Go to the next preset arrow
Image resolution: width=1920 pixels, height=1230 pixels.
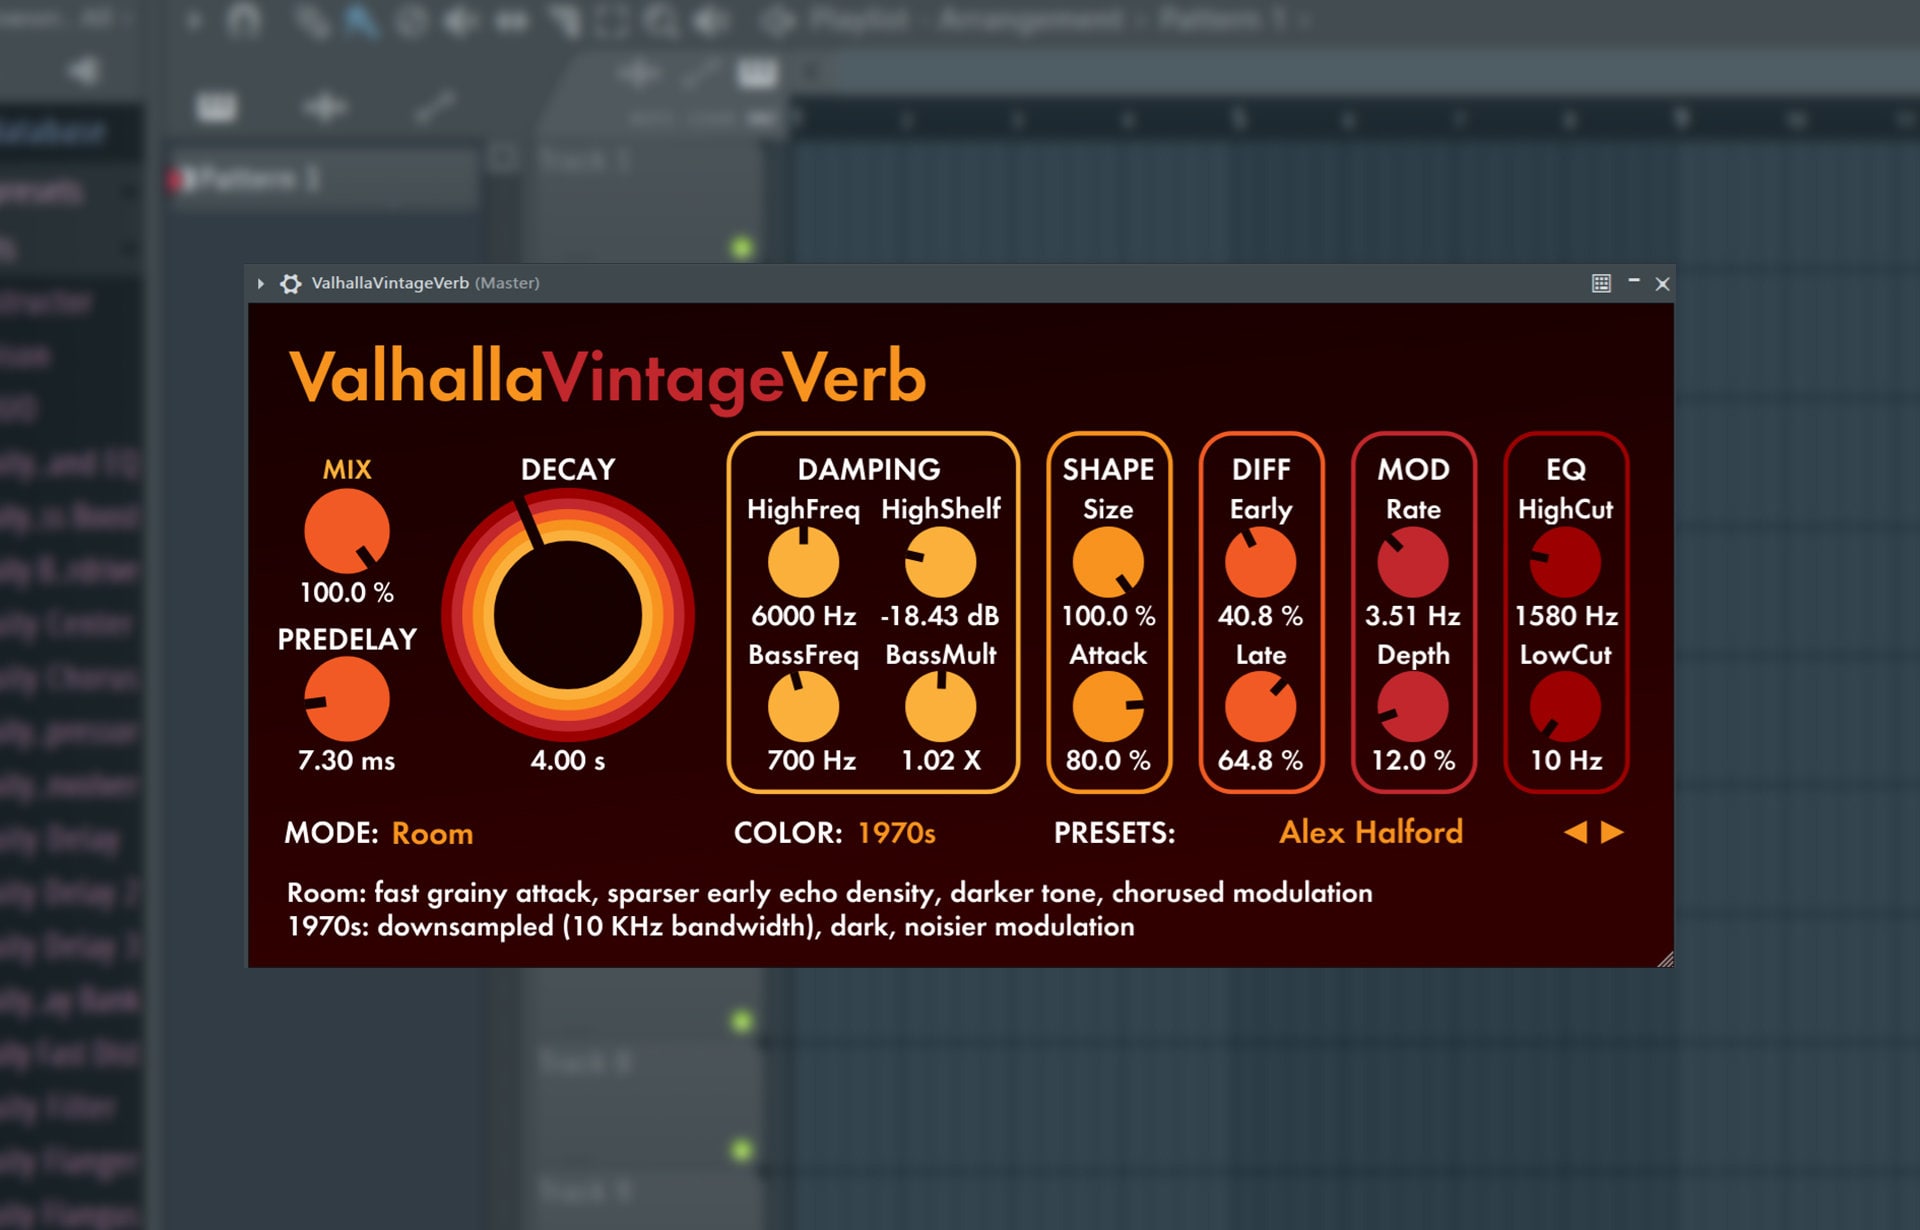1612,832
